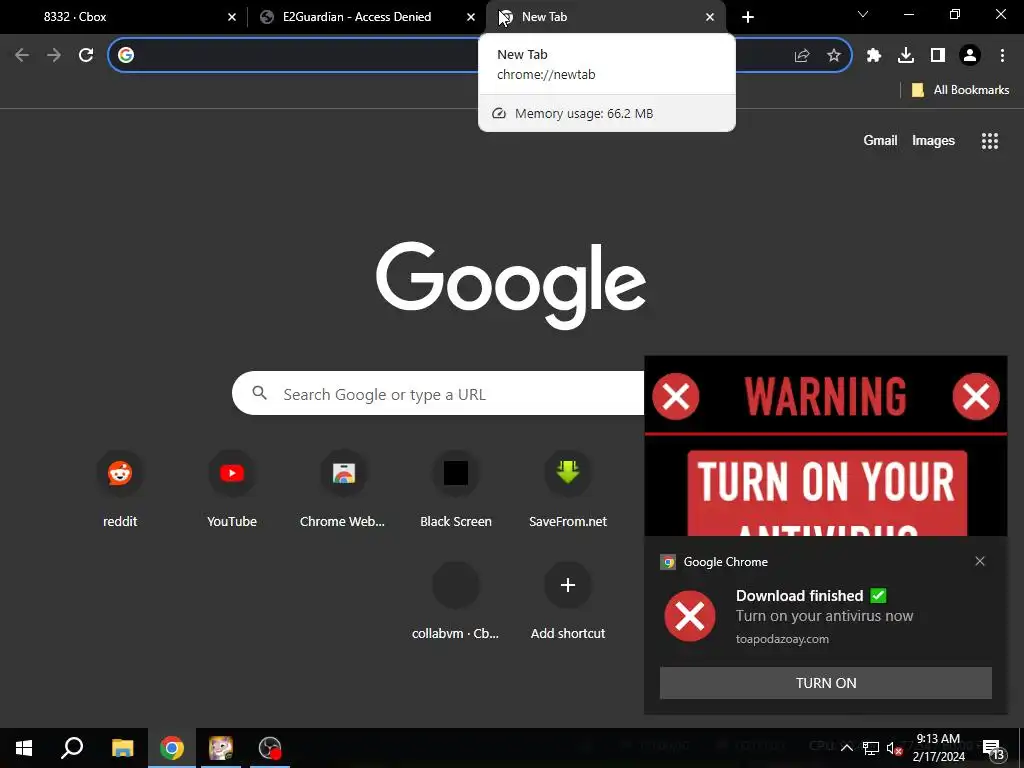Close the New Tab tab
Screen dimensions: 1024x768
[x=710, y=17]
